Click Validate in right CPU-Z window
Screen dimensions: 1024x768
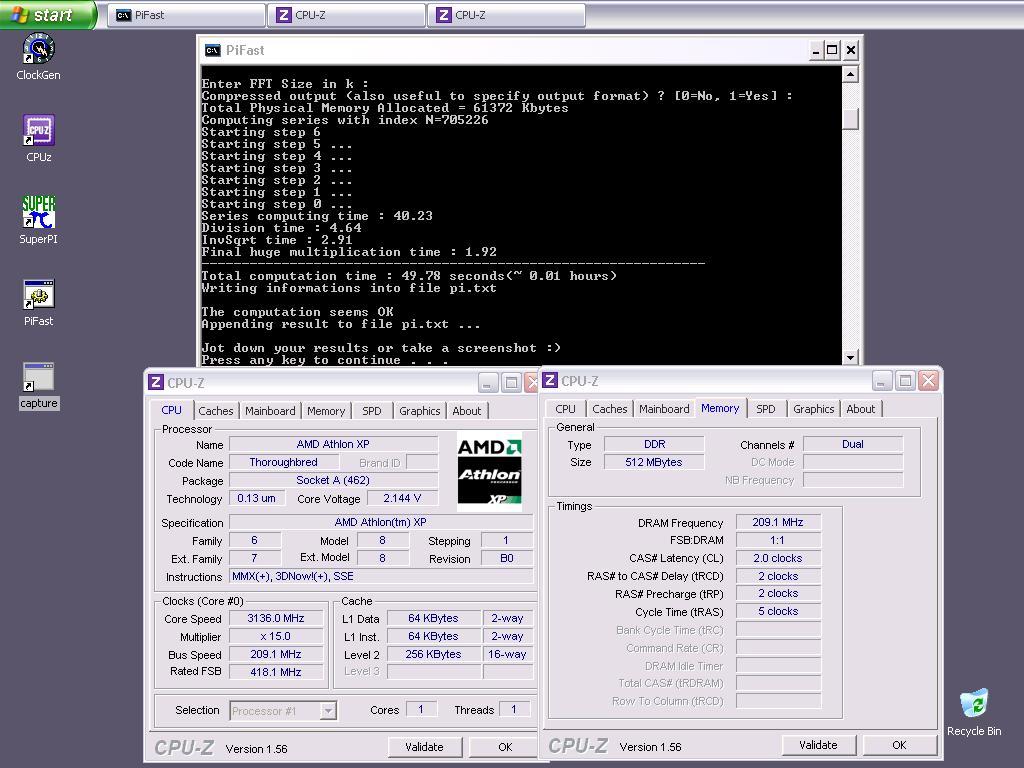pos(818,744)
